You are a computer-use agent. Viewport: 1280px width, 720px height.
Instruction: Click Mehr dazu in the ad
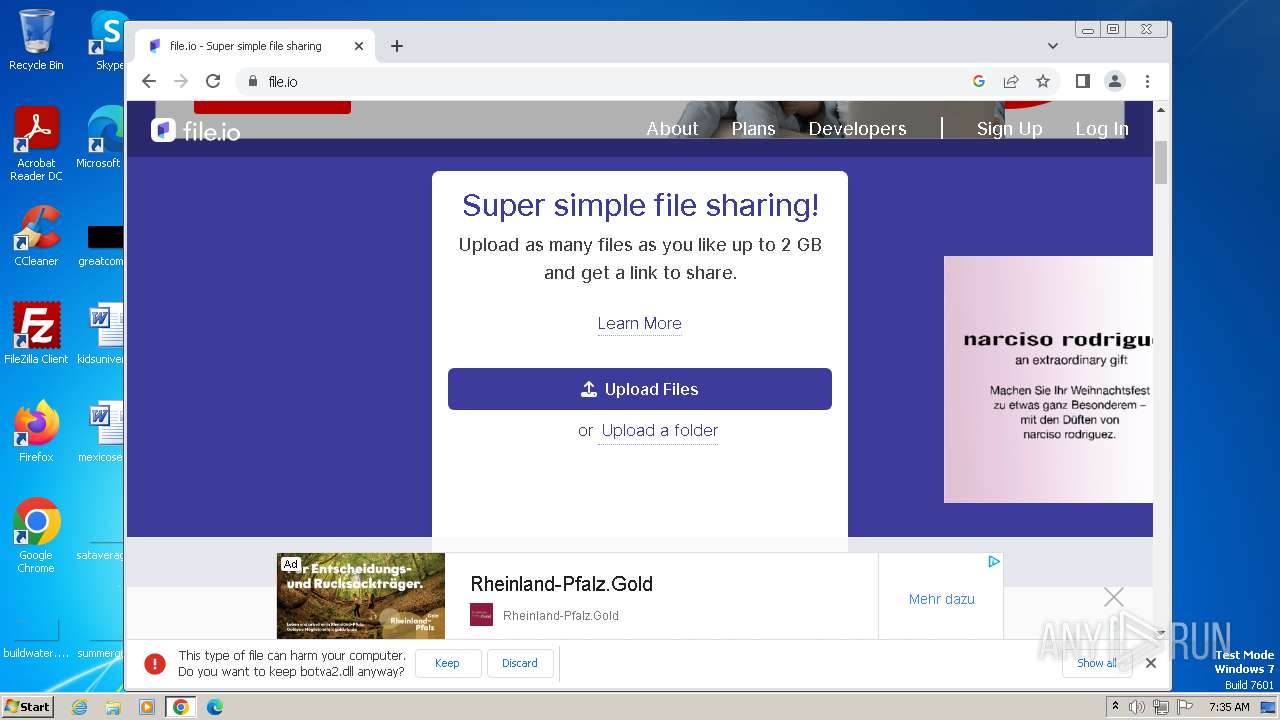click(x=941, y=599)
